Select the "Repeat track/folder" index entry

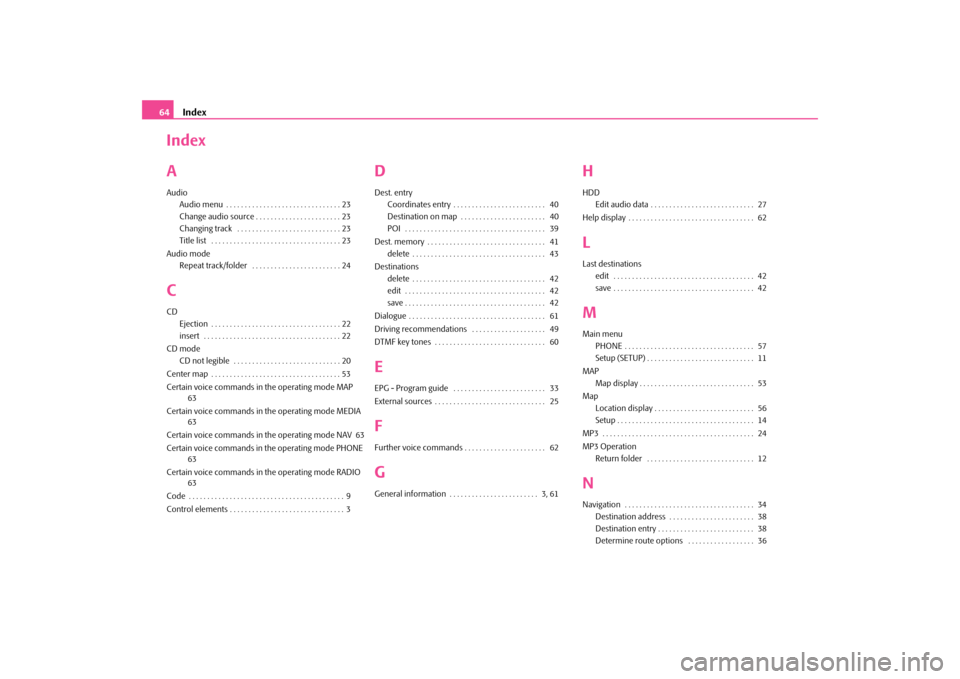coord(213,266)
